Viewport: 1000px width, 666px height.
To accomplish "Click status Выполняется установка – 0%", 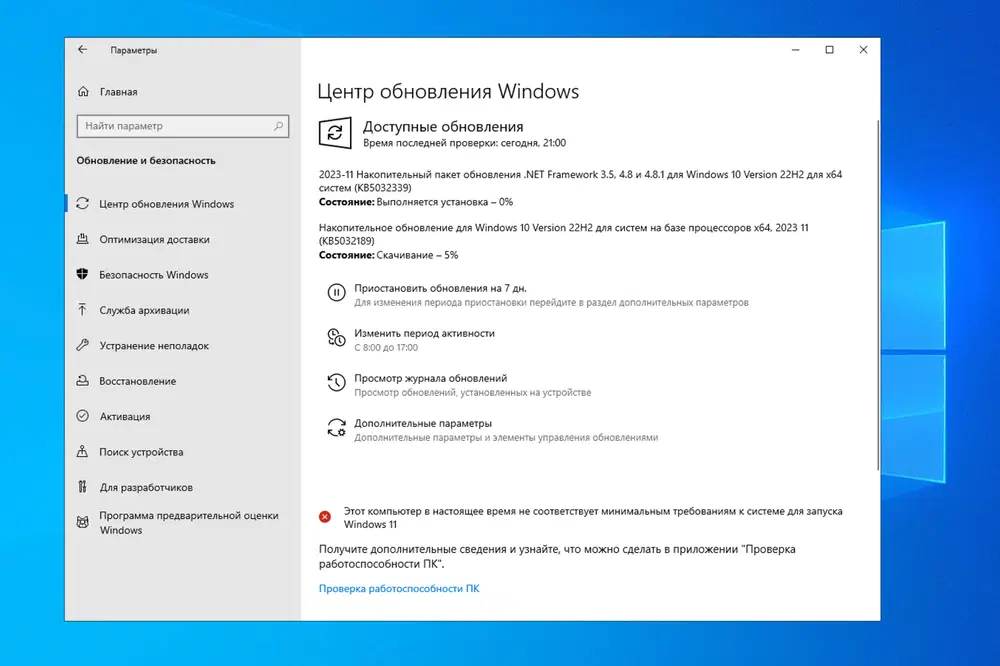I will [x=416, y=202].
